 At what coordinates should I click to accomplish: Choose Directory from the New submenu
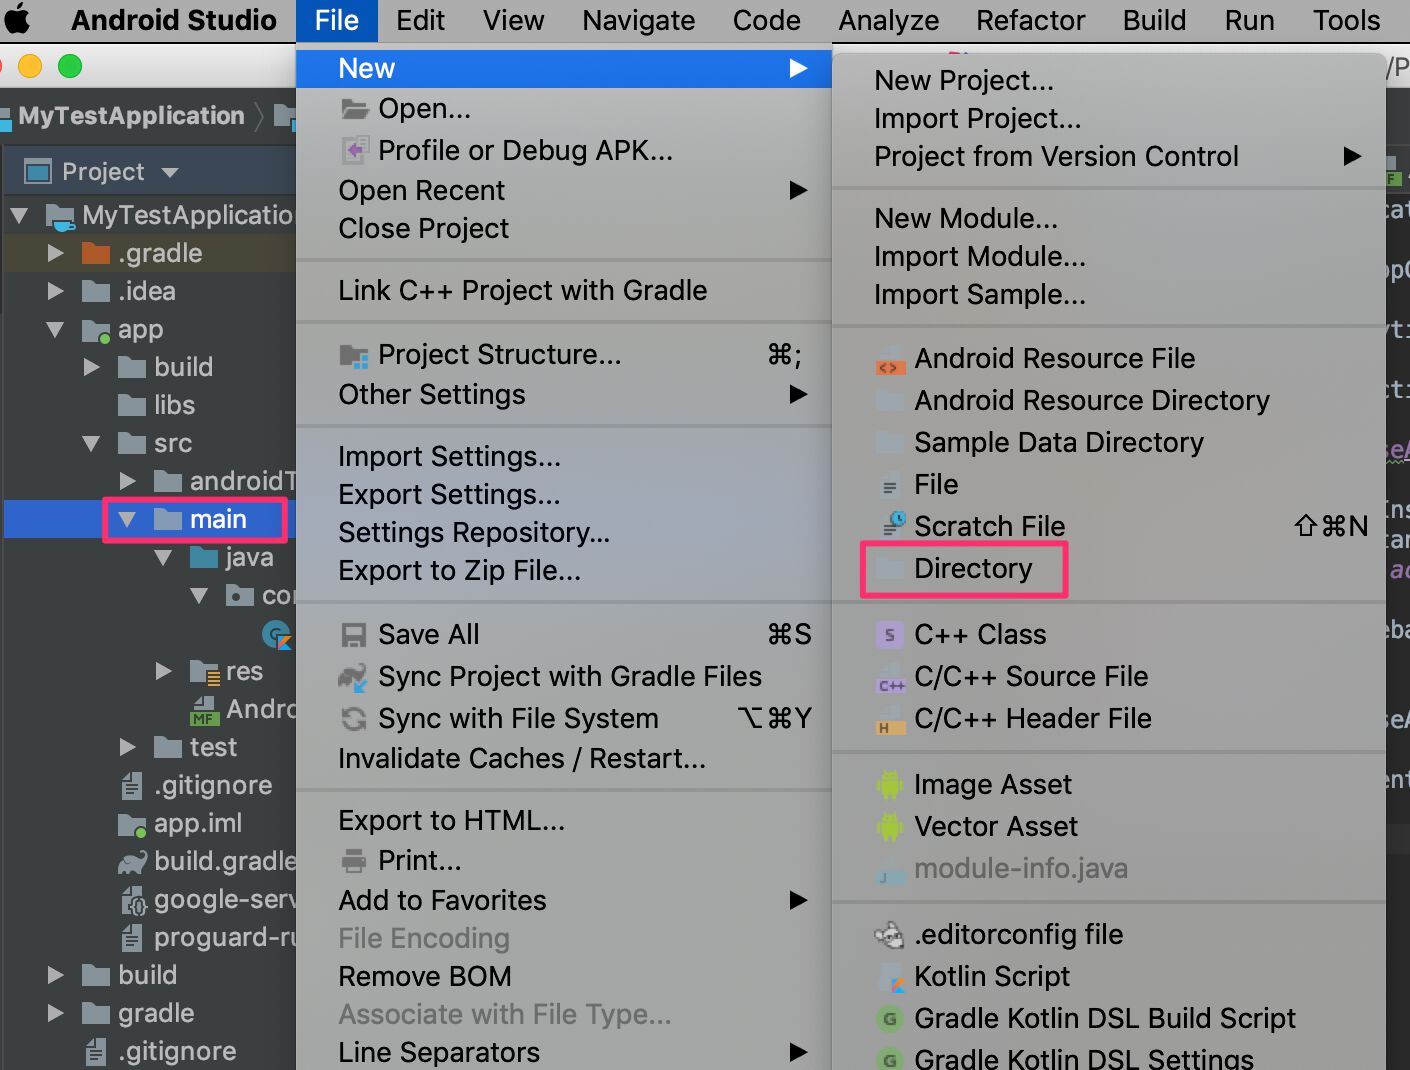973,569
